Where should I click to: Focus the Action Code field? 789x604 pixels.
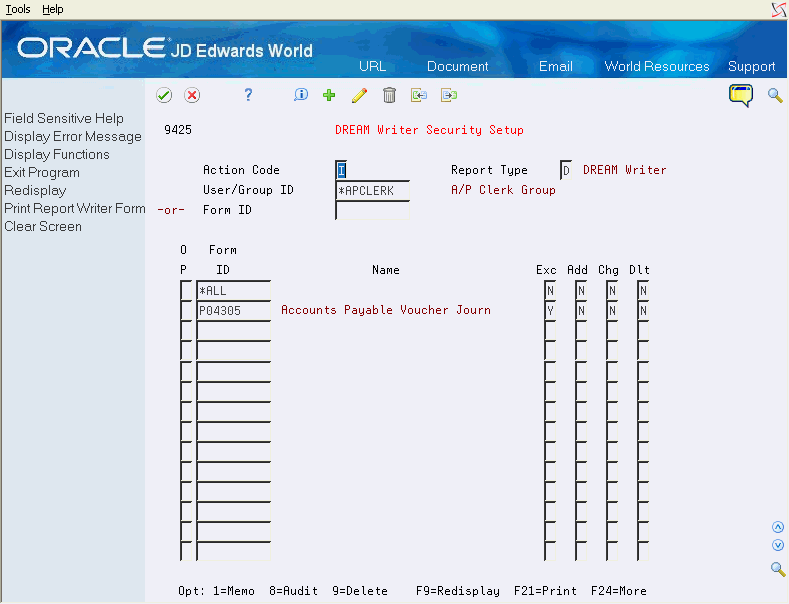[x=341, y=170]
